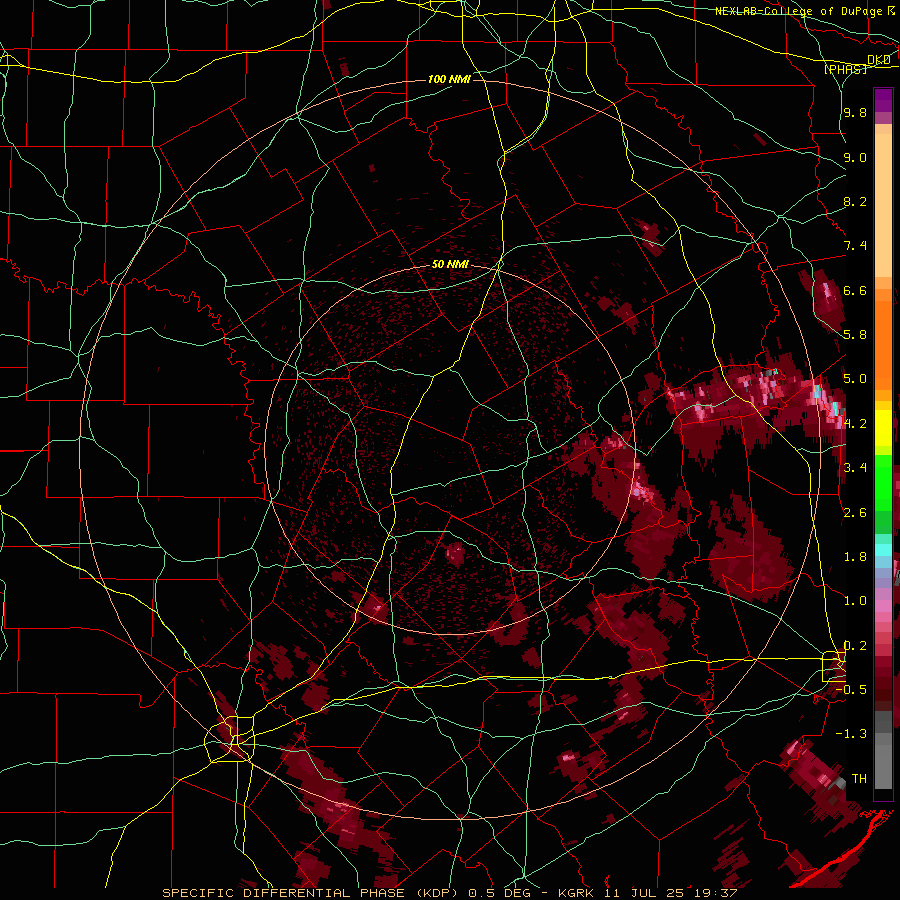This screenshot has width=900, height=900.
Task: Click the 9.0 value on color scale
Action: tap(855, 157)
